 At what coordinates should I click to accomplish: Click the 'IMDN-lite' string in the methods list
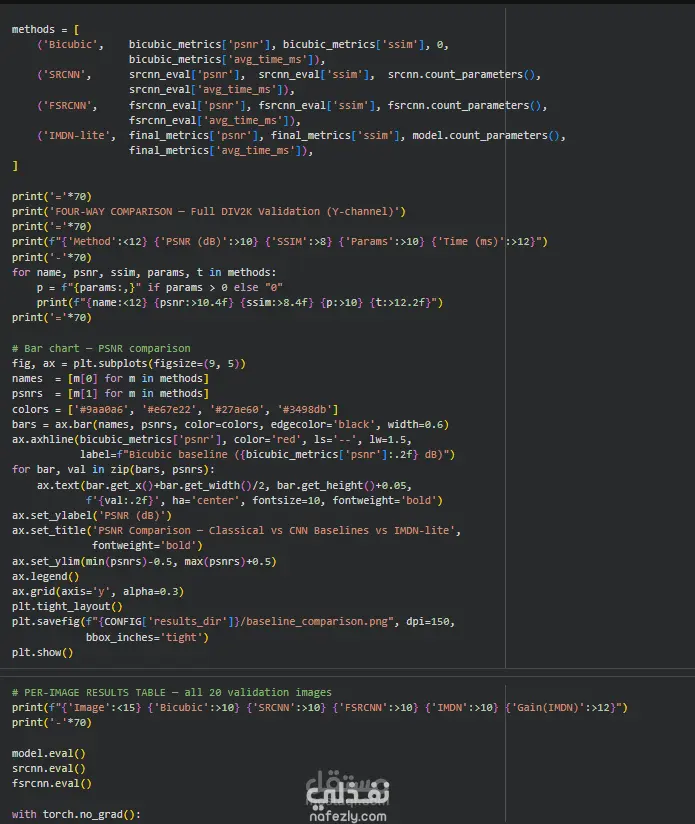coord(79,136)
